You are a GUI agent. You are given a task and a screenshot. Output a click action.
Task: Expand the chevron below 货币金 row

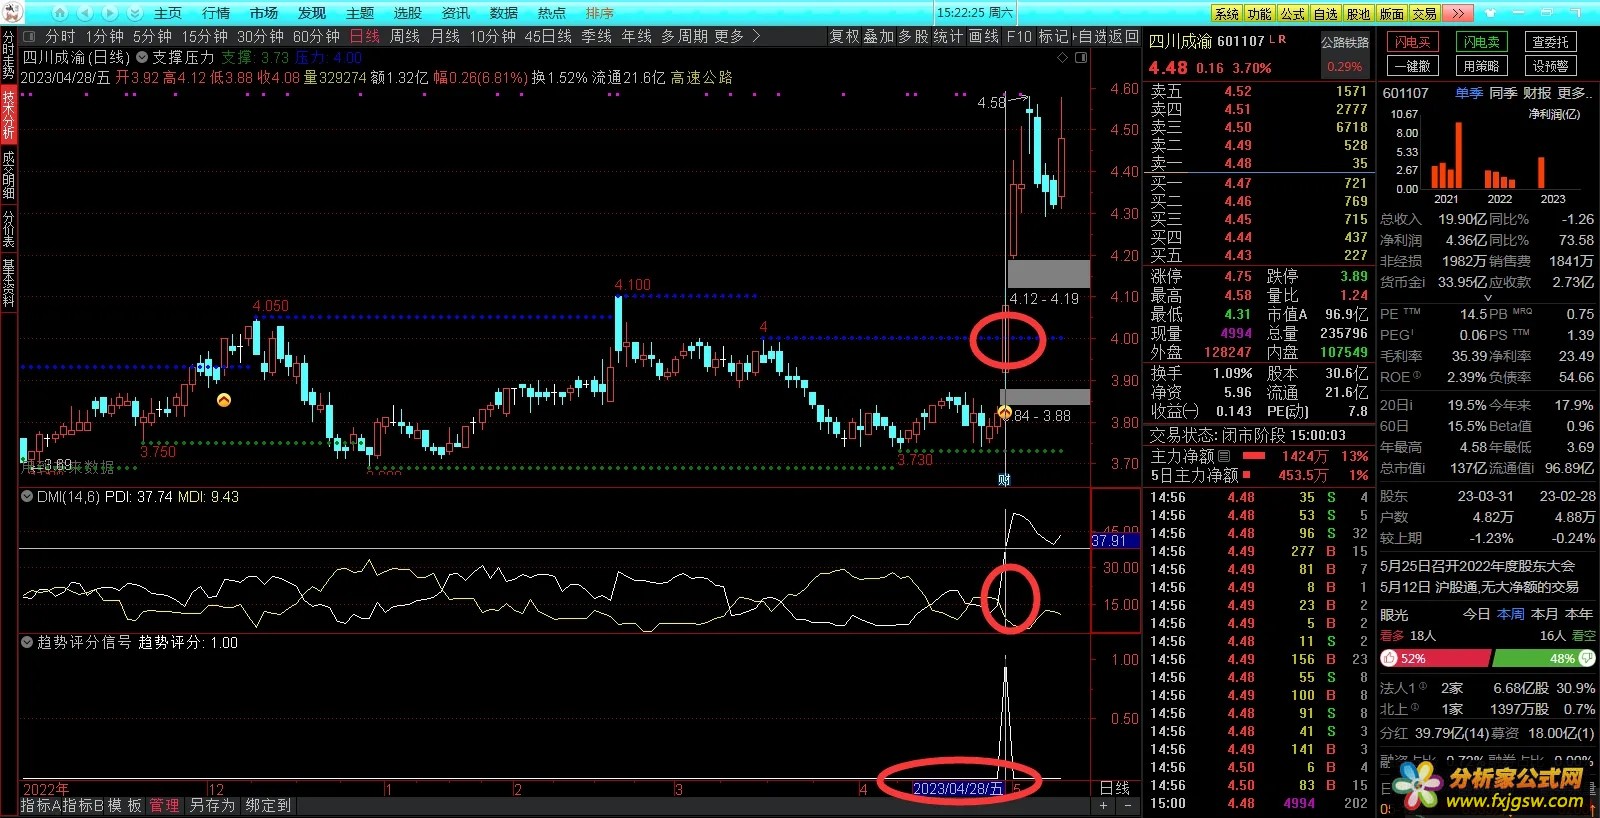point(1487,298)
